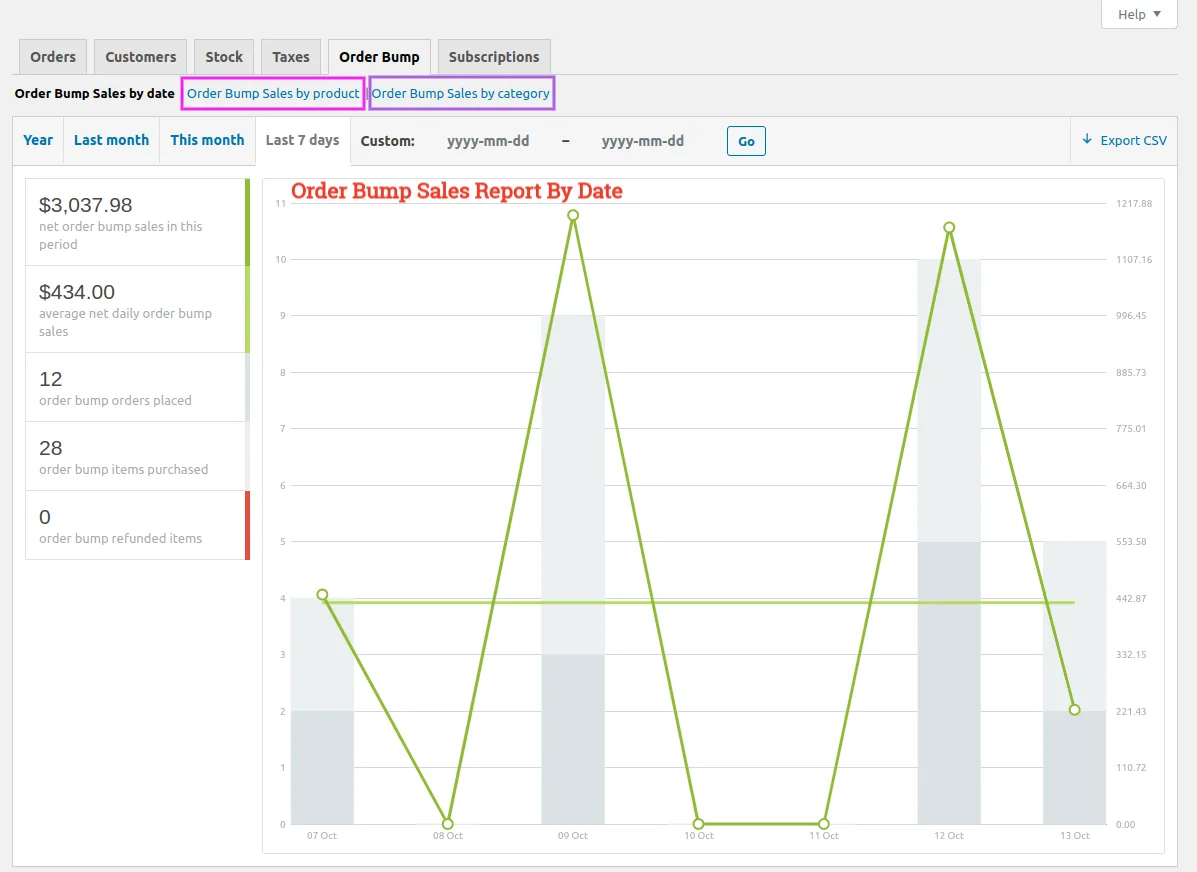View Order Bump Sales by category
This screenshot has height=872, width=1197.
coord(461,93)
